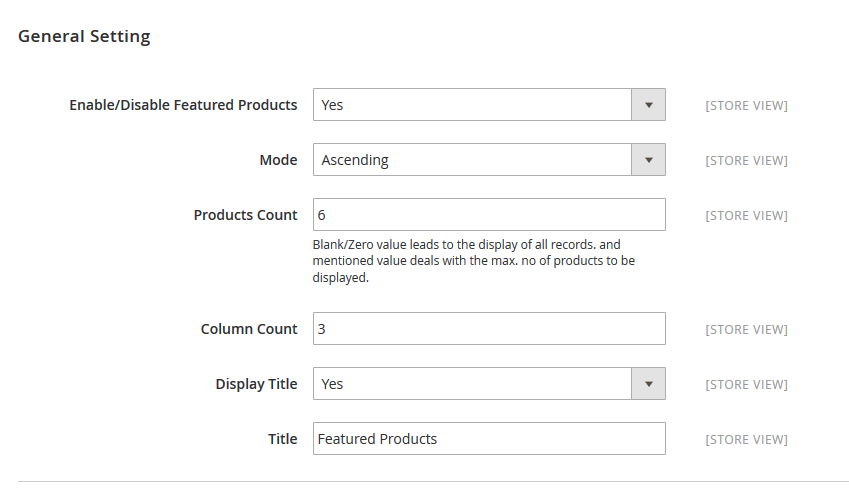Viewport: 849px width, 488px height.
Task: Focus the Products Count input field
Action: 489,215
